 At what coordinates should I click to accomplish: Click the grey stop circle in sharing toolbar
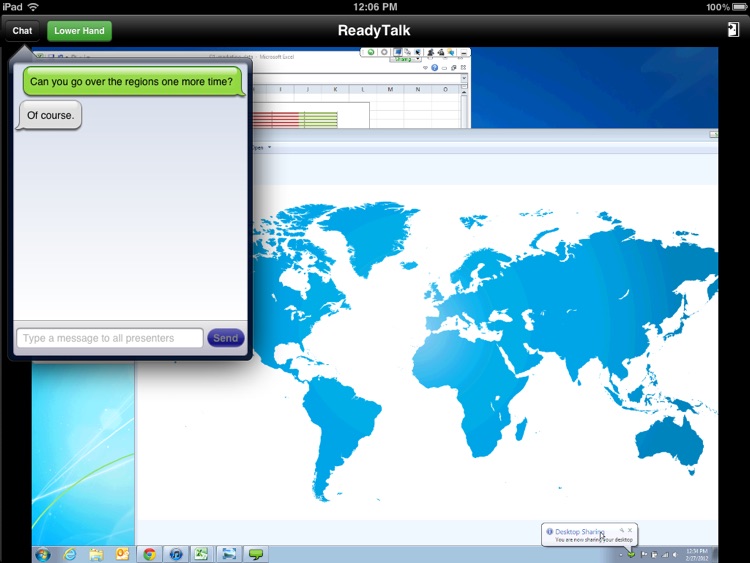tap(384, 52)
